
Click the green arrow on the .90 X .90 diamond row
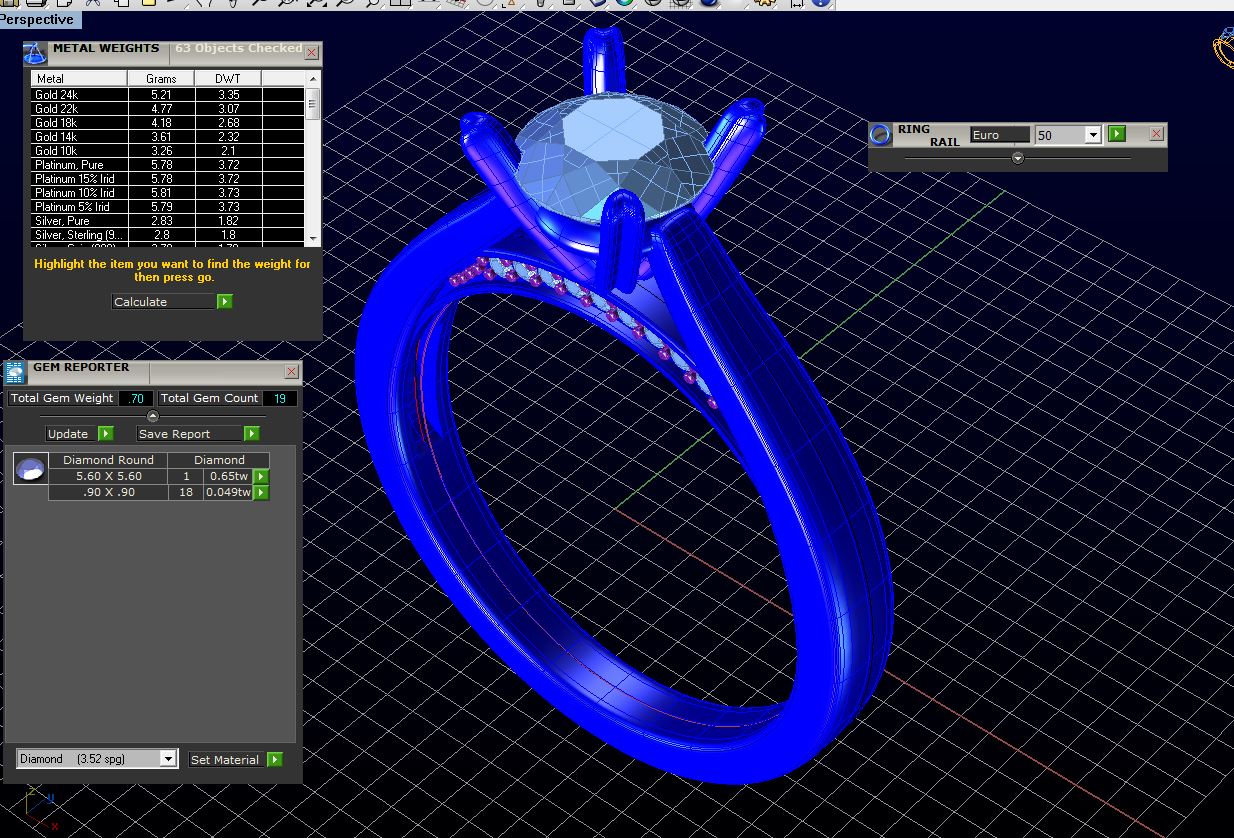point(261,492)
